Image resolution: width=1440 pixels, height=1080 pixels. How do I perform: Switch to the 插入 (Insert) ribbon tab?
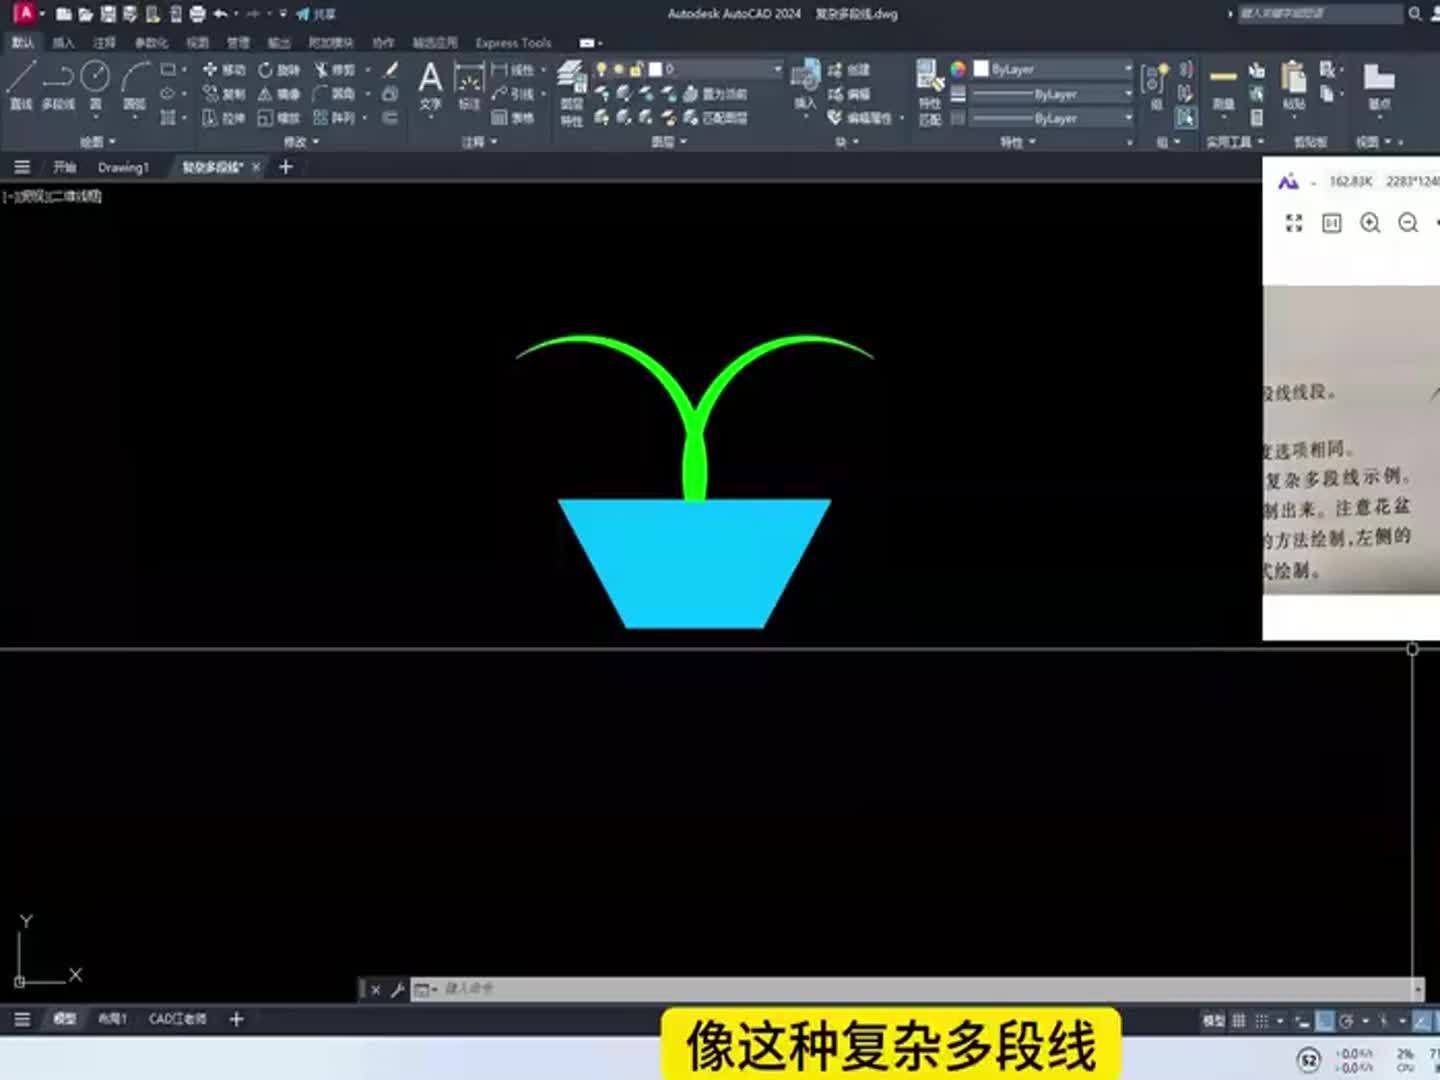tap(62, 43)
